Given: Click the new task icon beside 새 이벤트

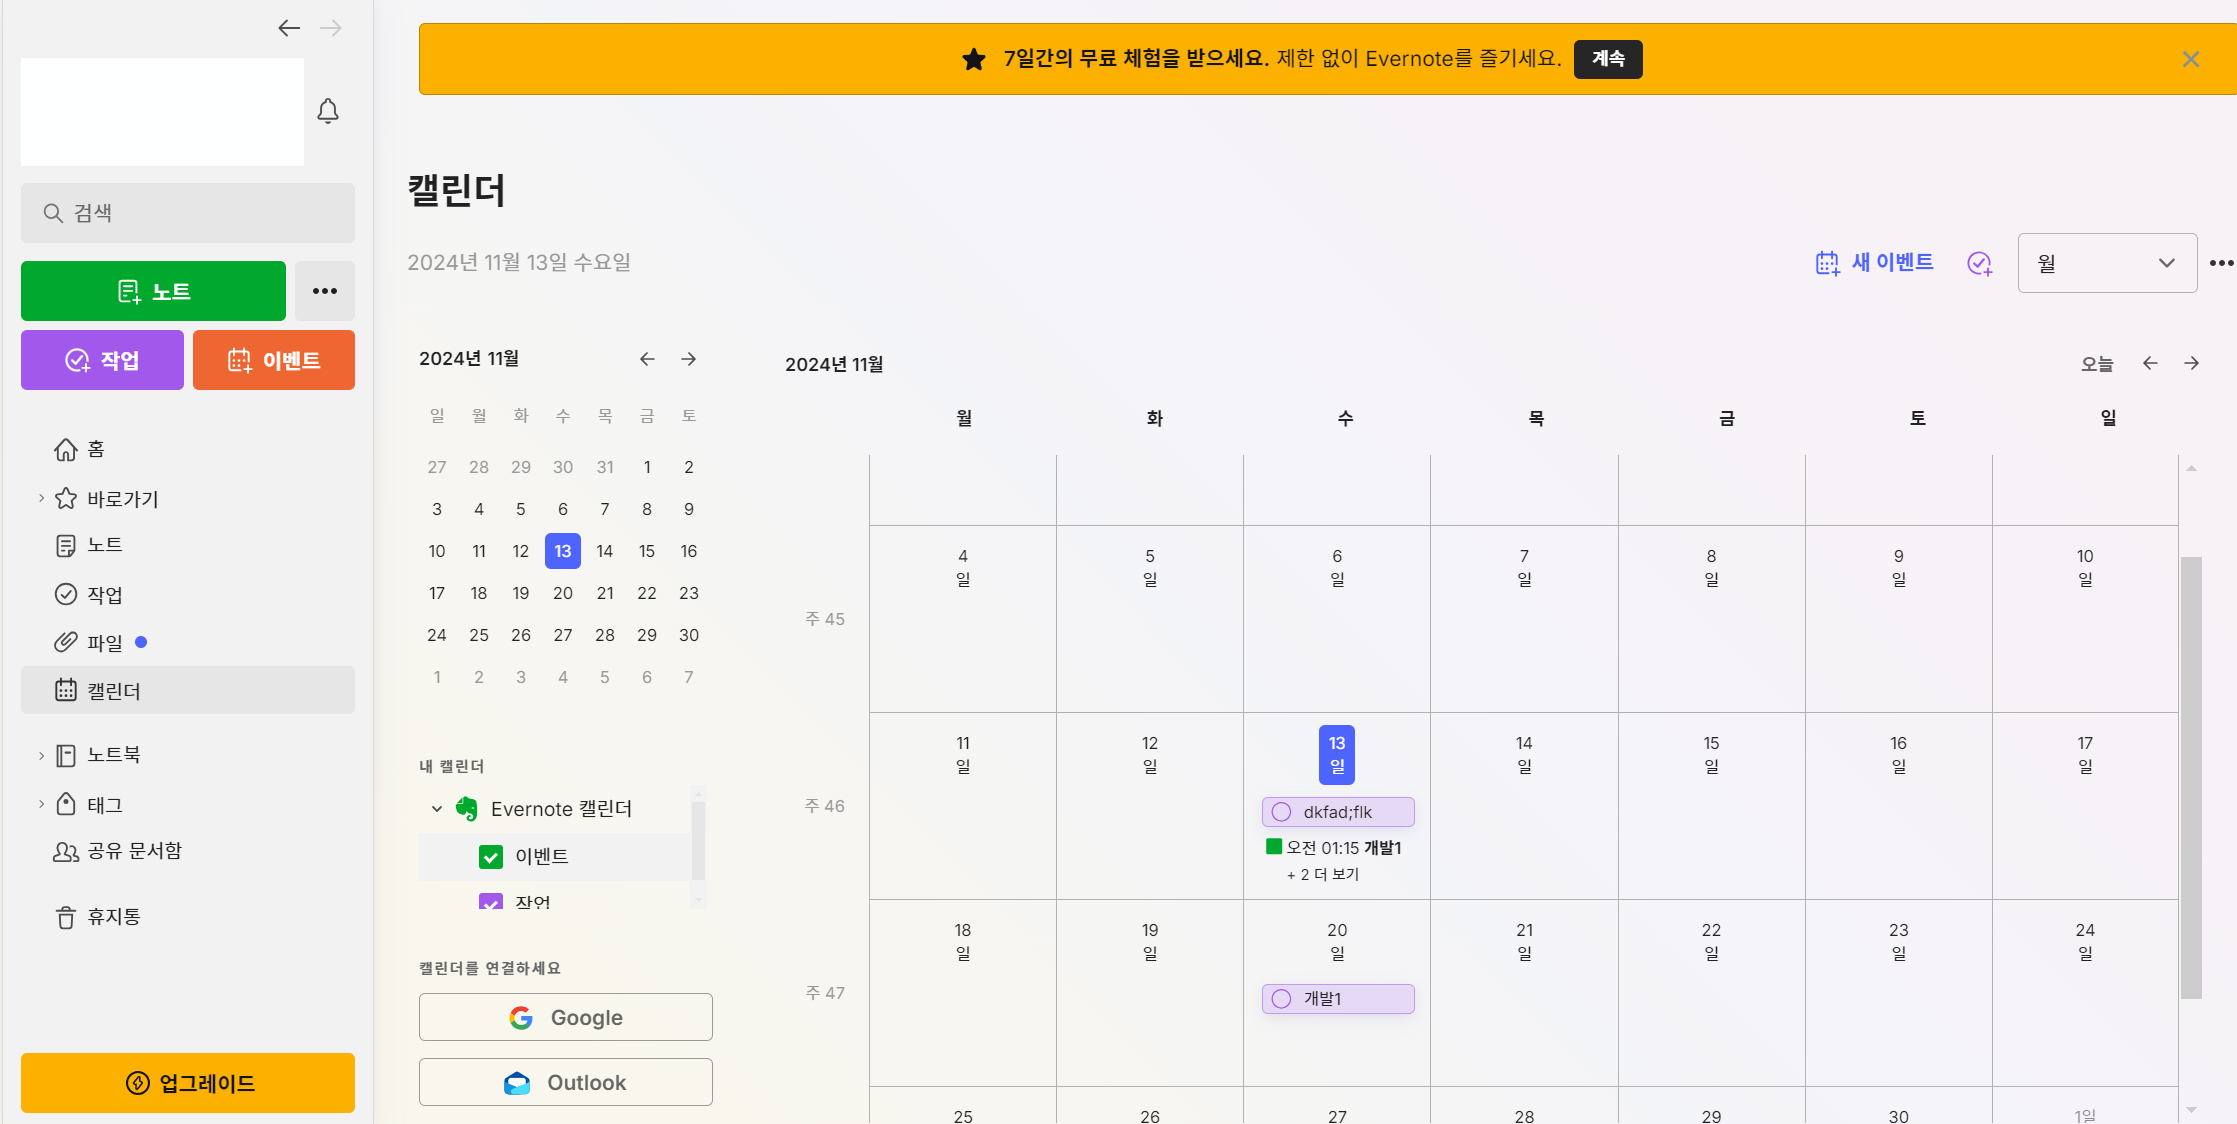Looking at the screenshot, I should pos(1979,263).
